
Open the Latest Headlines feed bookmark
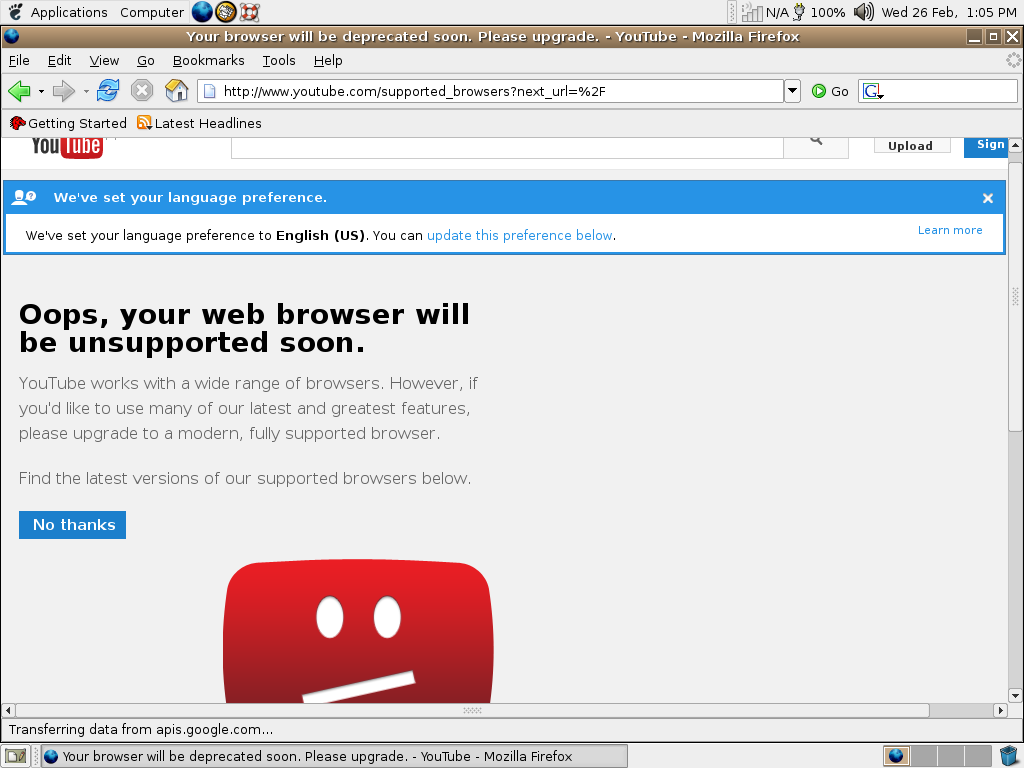pos(199,123)
